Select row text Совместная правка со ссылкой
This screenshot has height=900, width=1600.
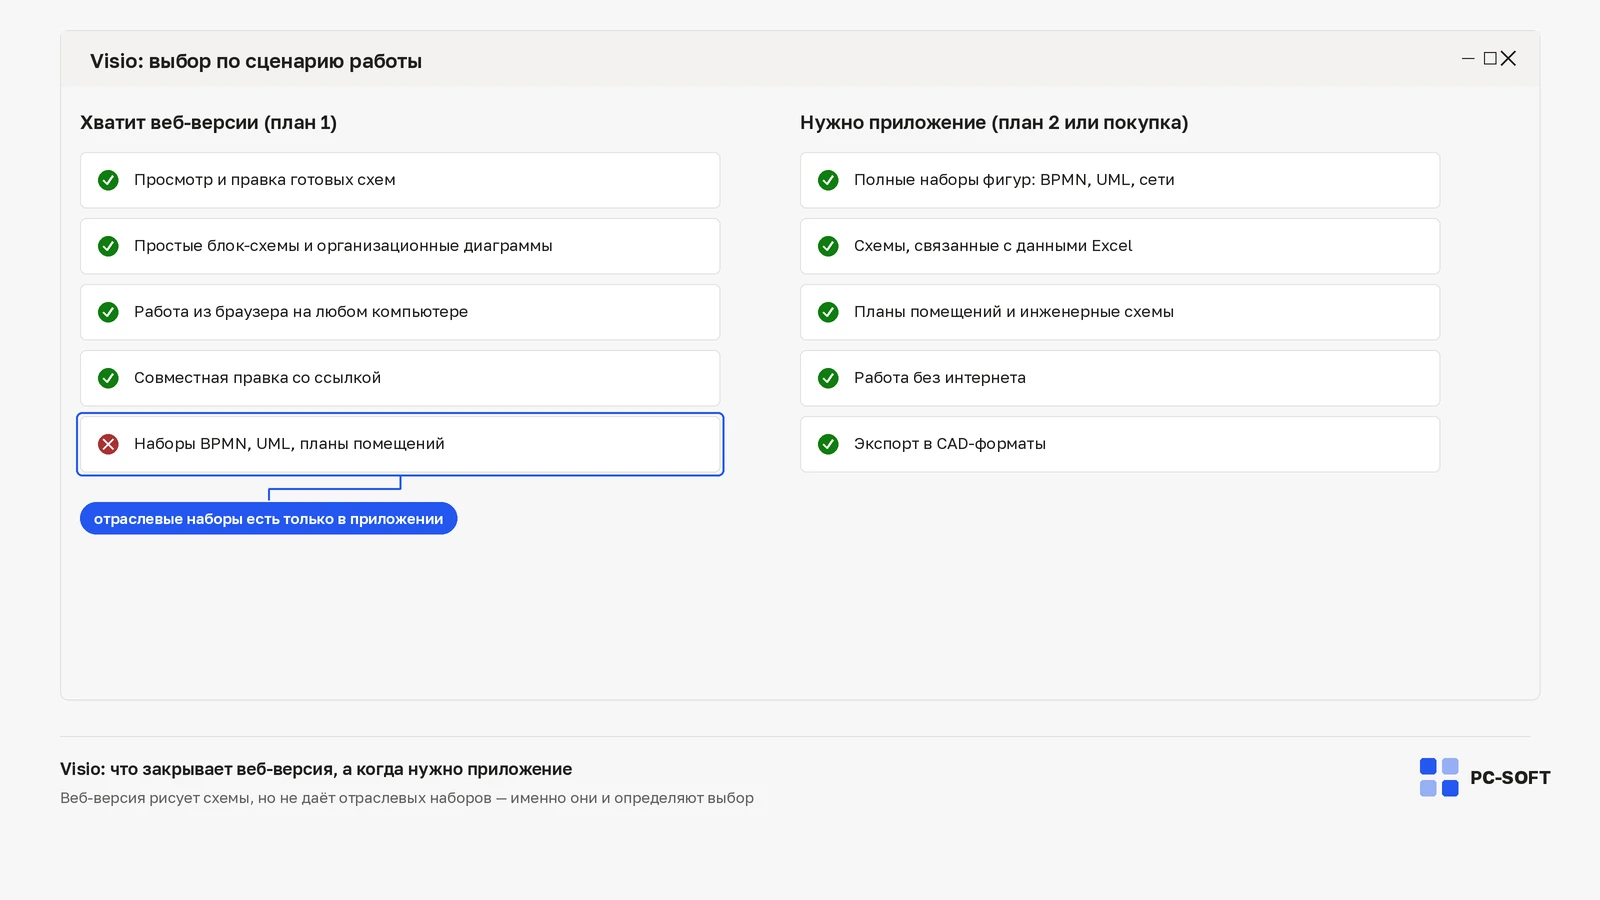257,378
